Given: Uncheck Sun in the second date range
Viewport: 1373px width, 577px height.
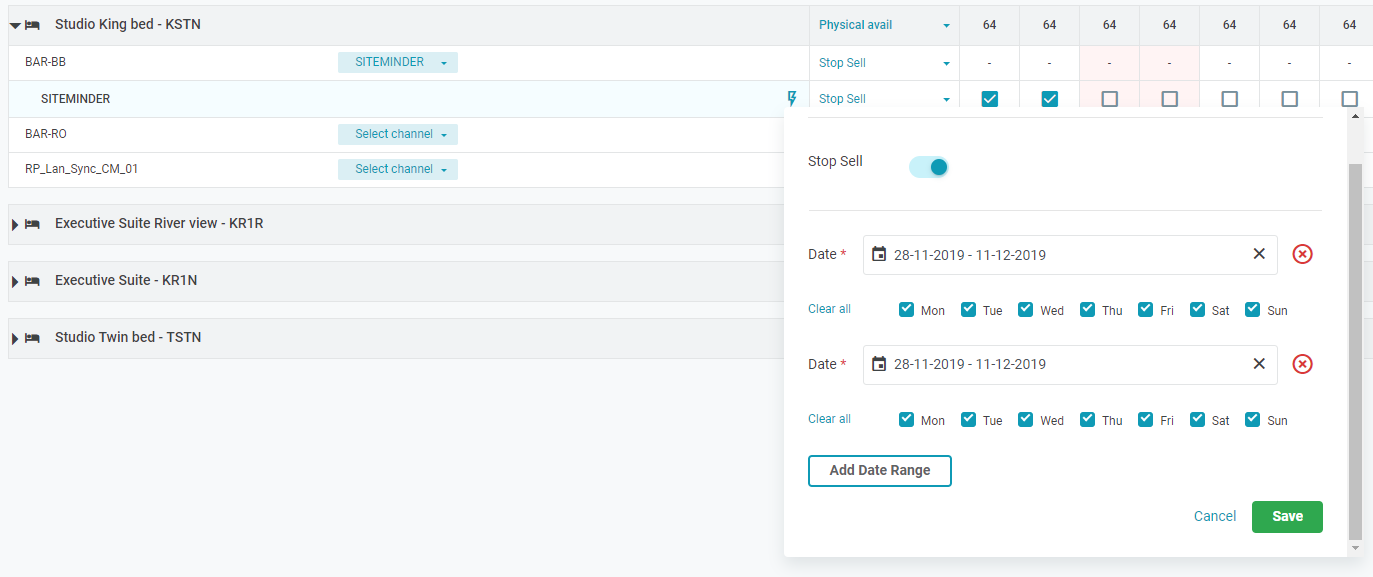Looking at the screenshot, I should pos(1253,420).
